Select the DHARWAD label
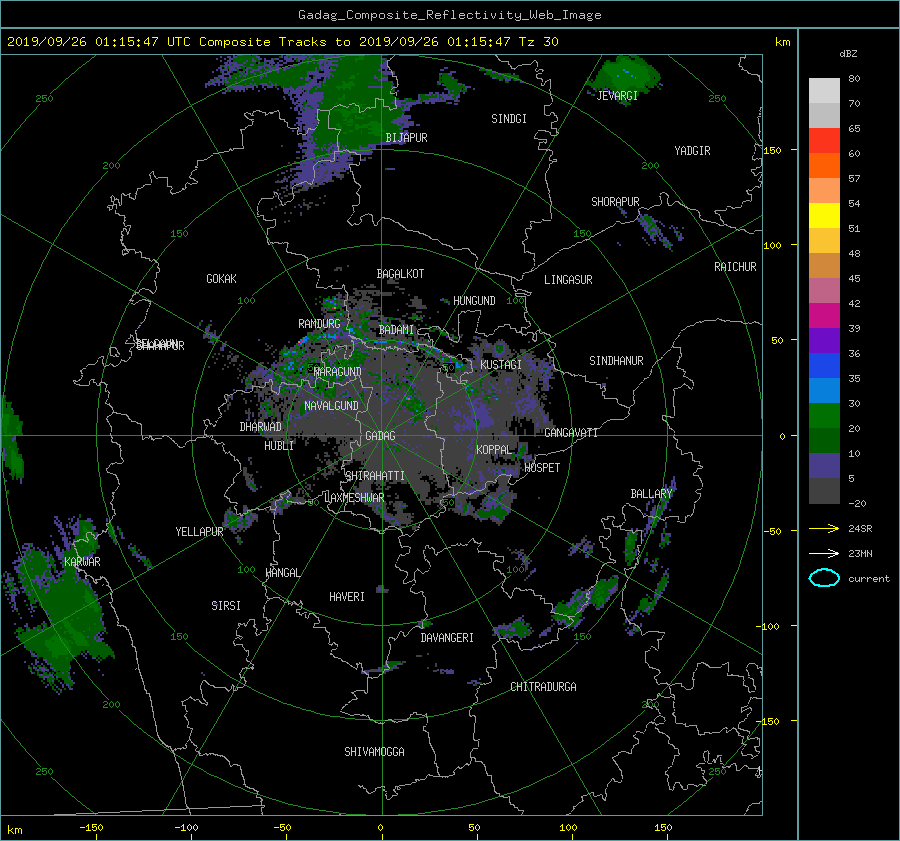The image size is (900, 841). (260, 427)
